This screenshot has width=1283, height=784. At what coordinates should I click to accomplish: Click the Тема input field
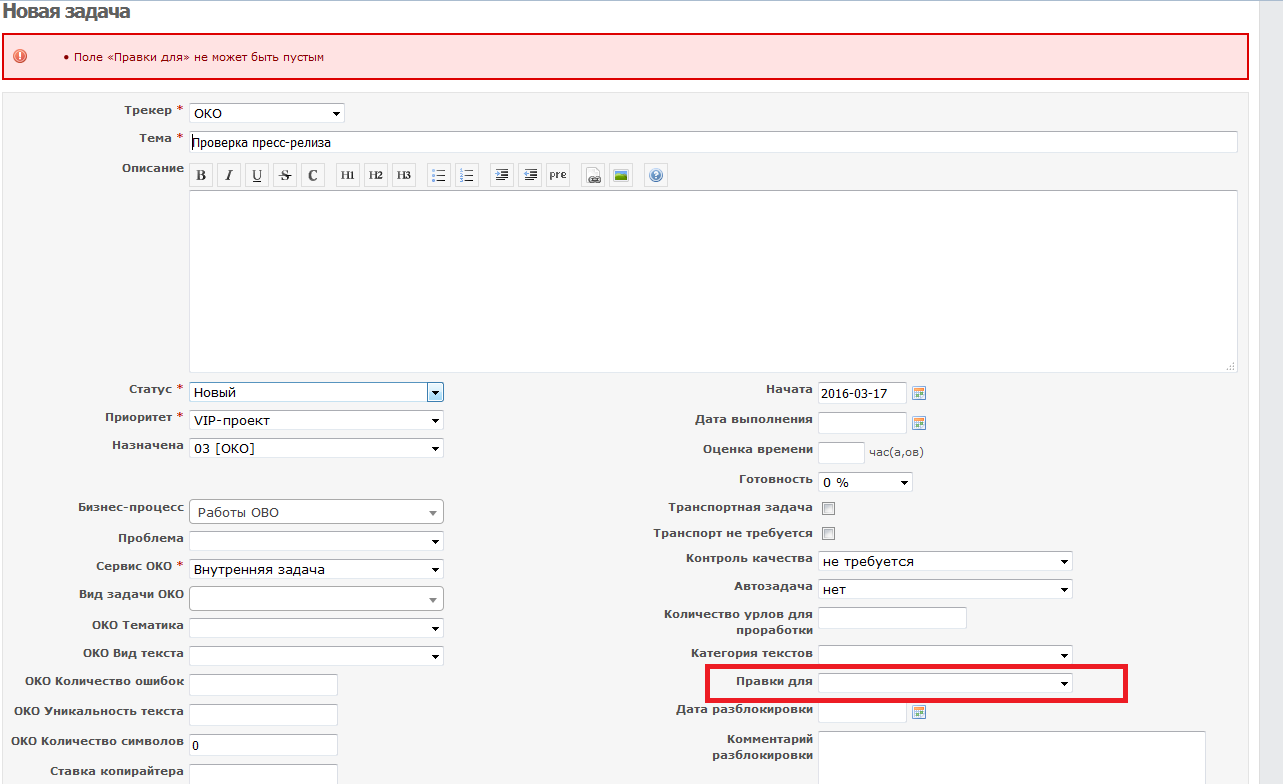click(713, 142)
